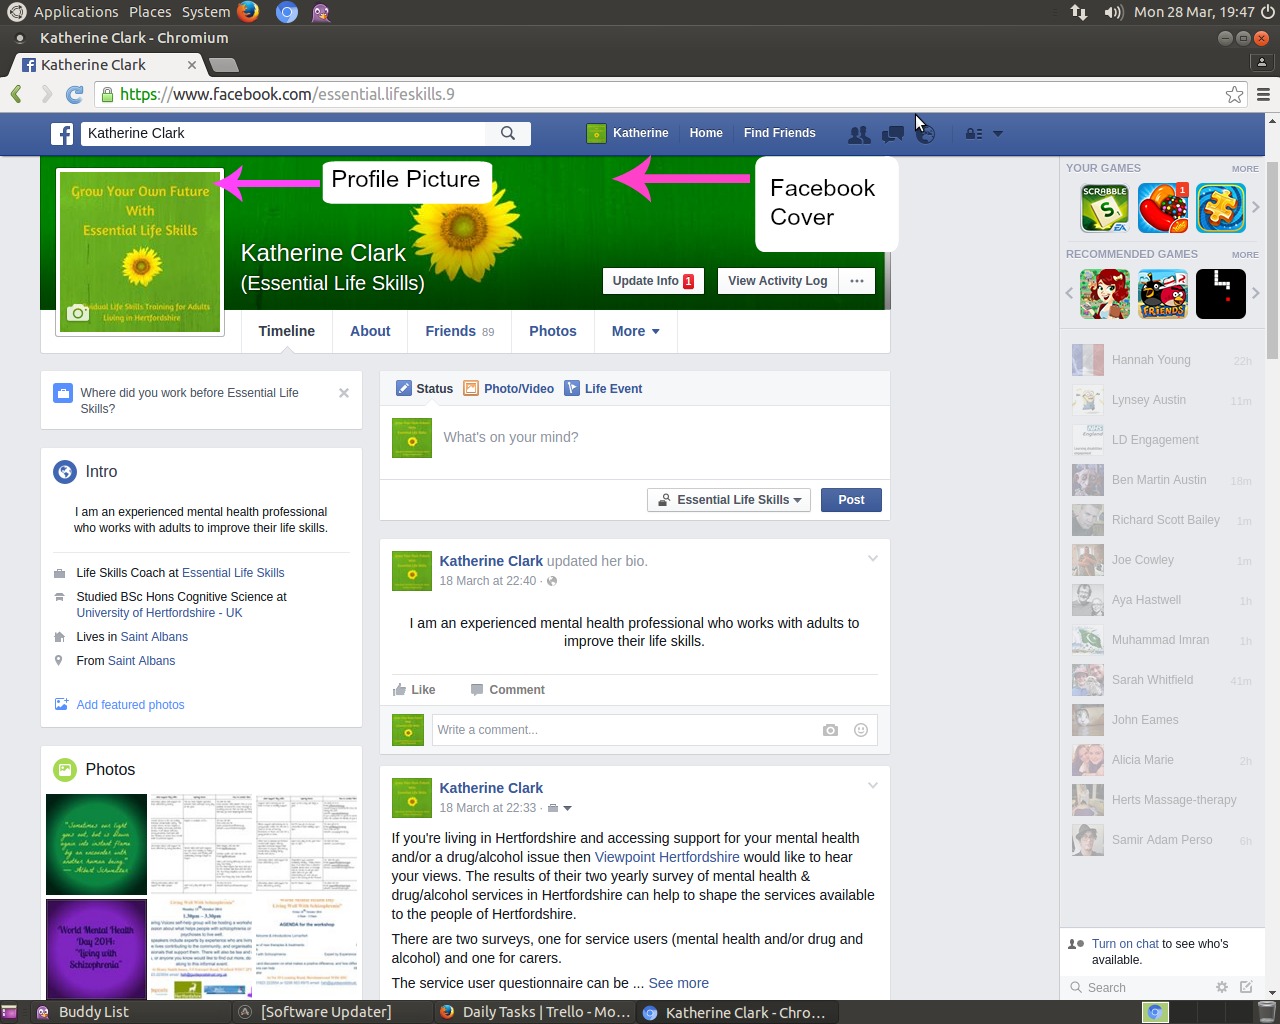
Task: Launch Scrabble game icon
Action: tap(1105, 208)
